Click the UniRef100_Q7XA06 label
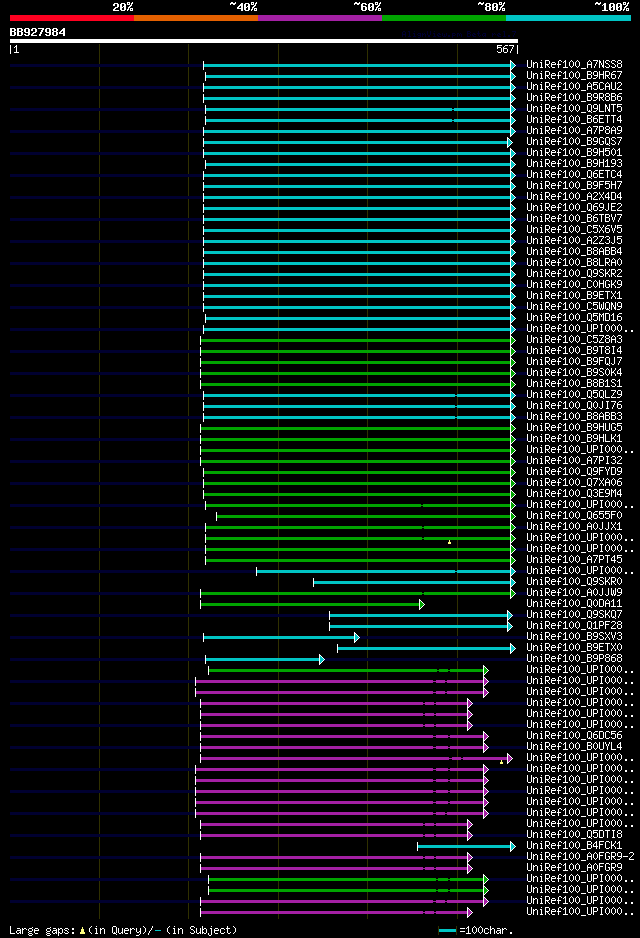This screenshot has height=938, width=640. pyautogui.click(x=574, y=483)
